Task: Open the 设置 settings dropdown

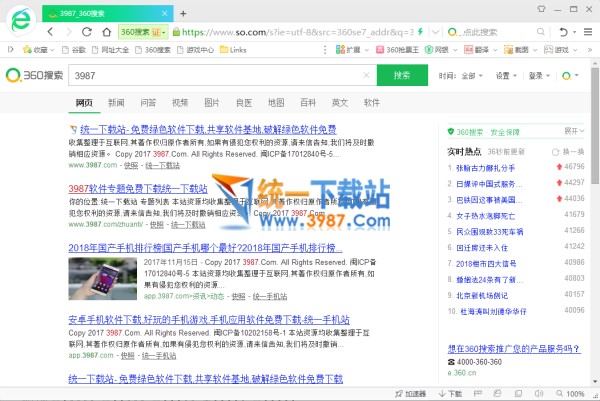Action: click(506, 76)
